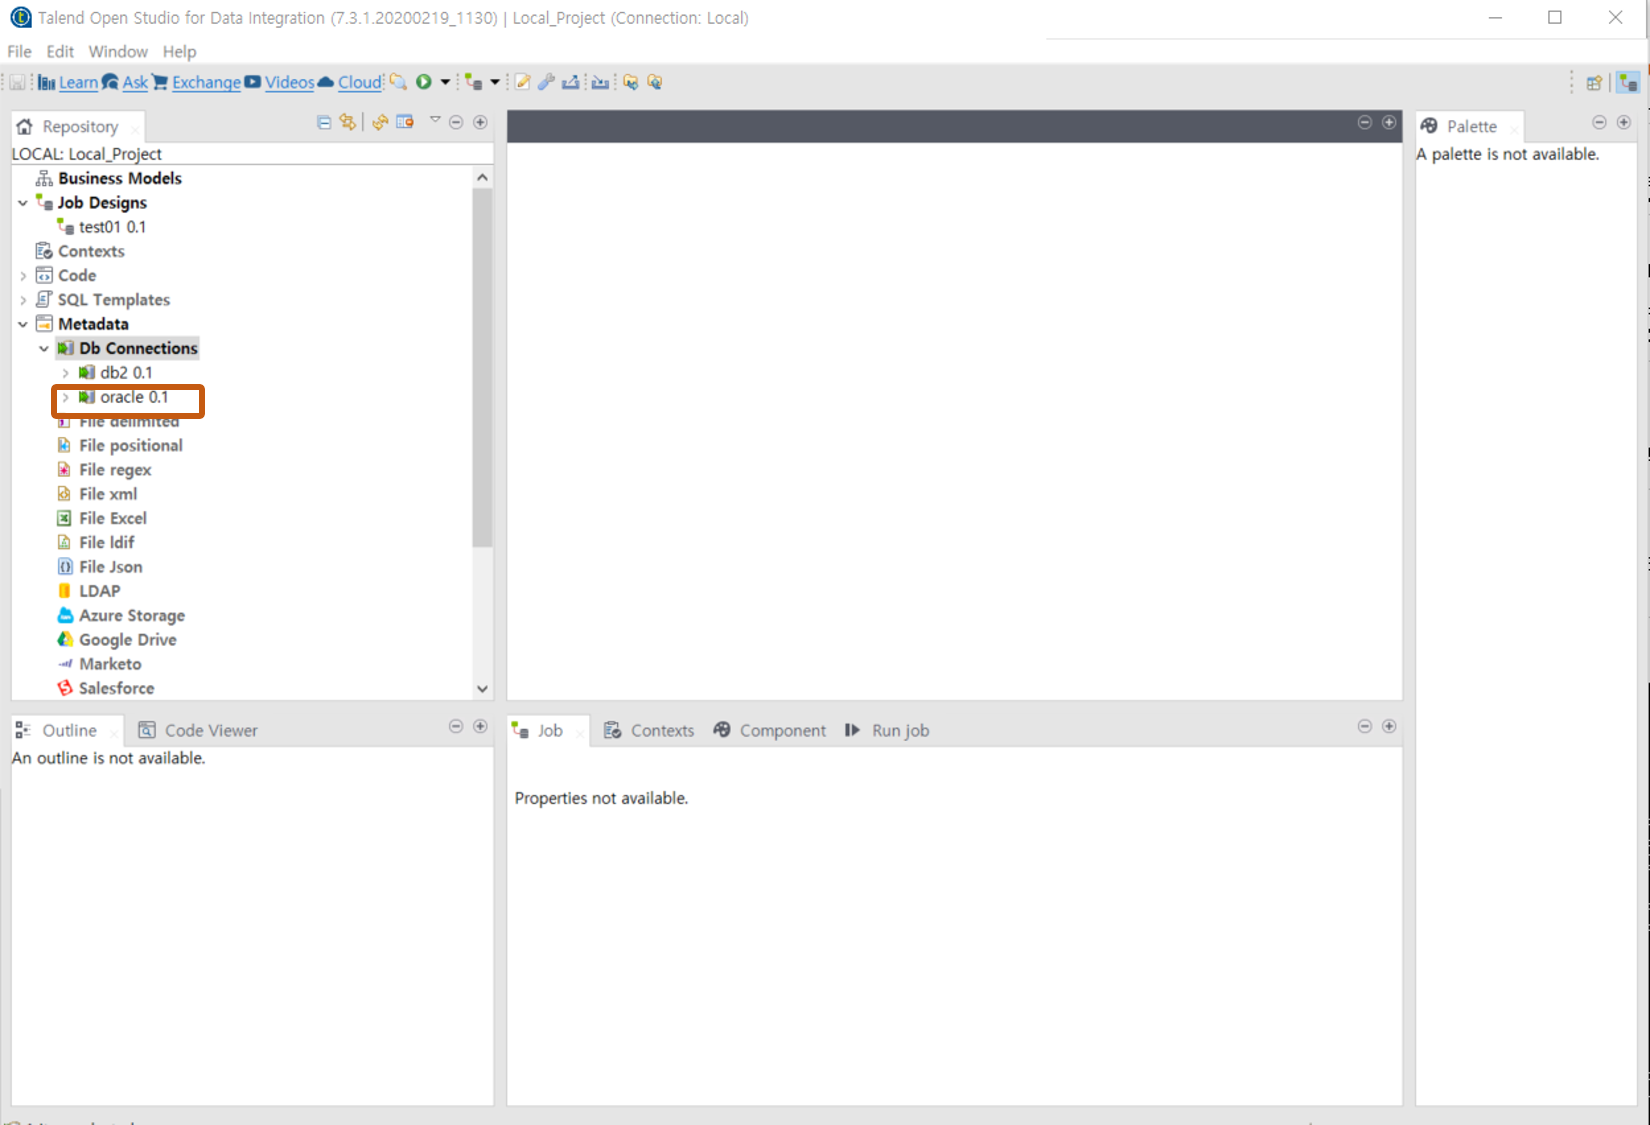
Task: Click the wrench project settings icon
Action: click(546, 82)
